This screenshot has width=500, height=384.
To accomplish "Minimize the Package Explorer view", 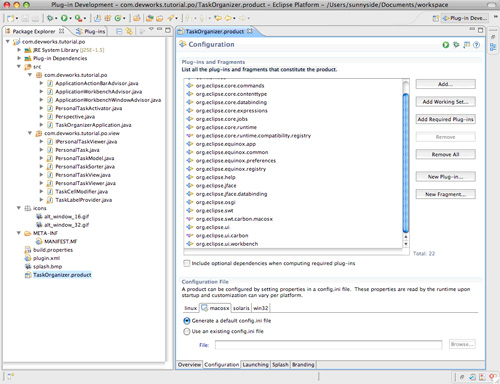I will coord(160,30).
